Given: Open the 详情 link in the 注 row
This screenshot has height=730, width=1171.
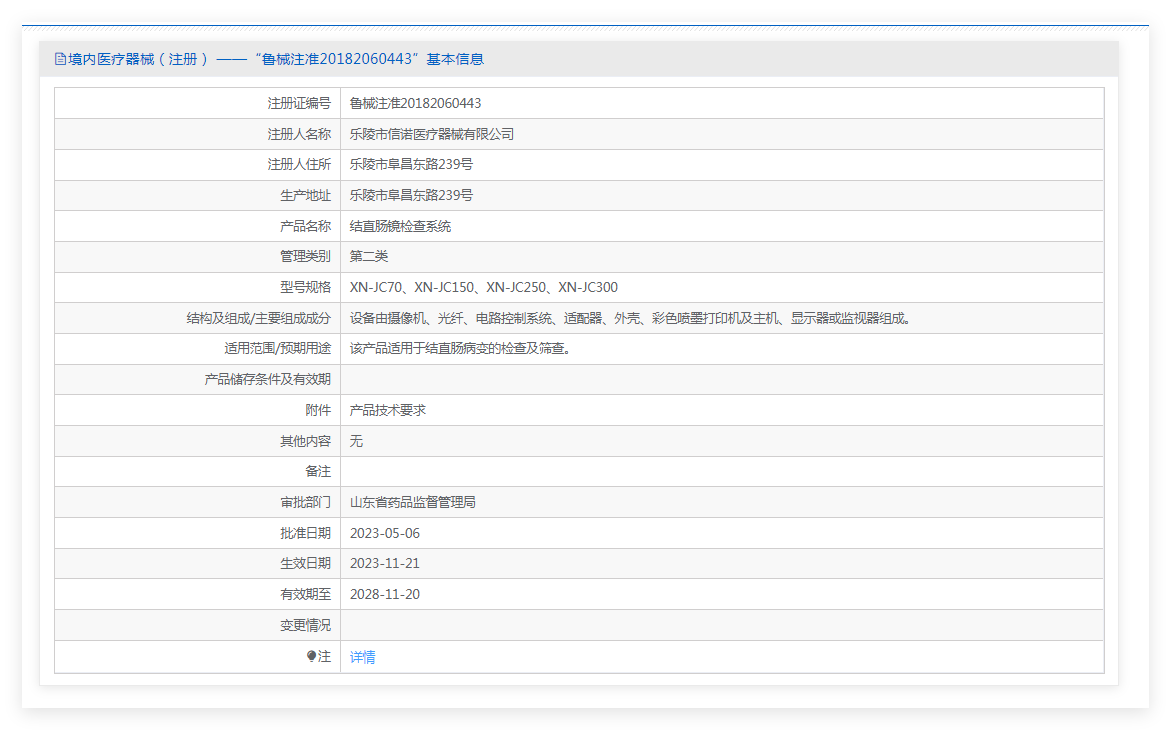Looking at the screenshot, I should pyautogui.click(x=362, y=658).
